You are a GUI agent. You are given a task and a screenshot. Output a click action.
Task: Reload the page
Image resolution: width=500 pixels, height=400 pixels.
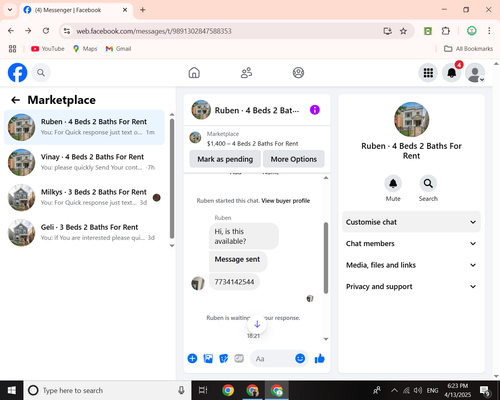(x=46, y=31)
